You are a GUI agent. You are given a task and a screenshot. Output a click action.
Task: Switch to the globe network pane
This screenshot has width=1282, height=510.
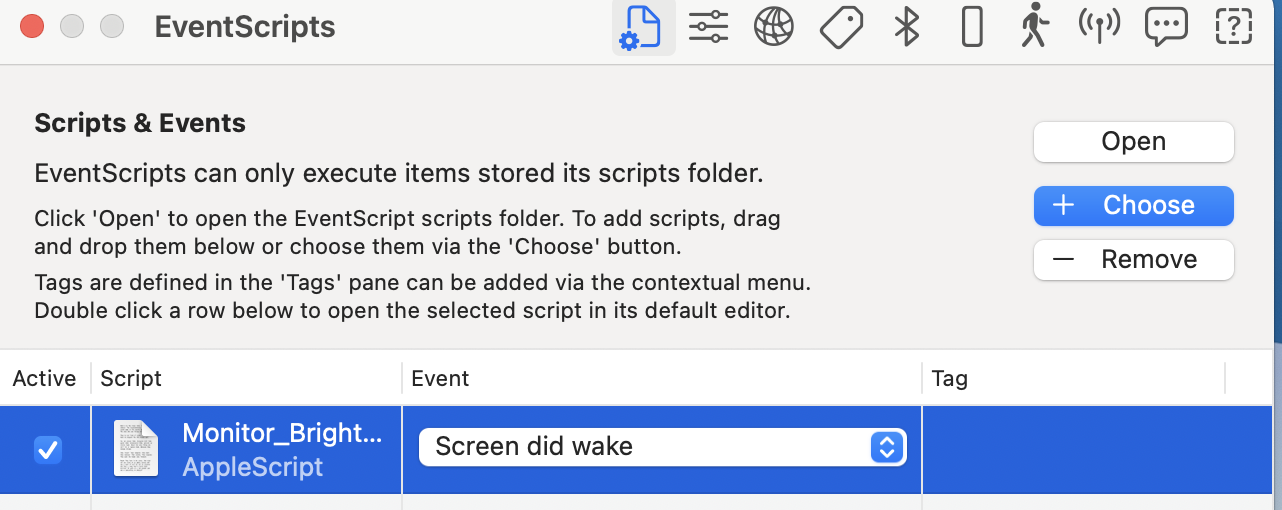(773, 27)
